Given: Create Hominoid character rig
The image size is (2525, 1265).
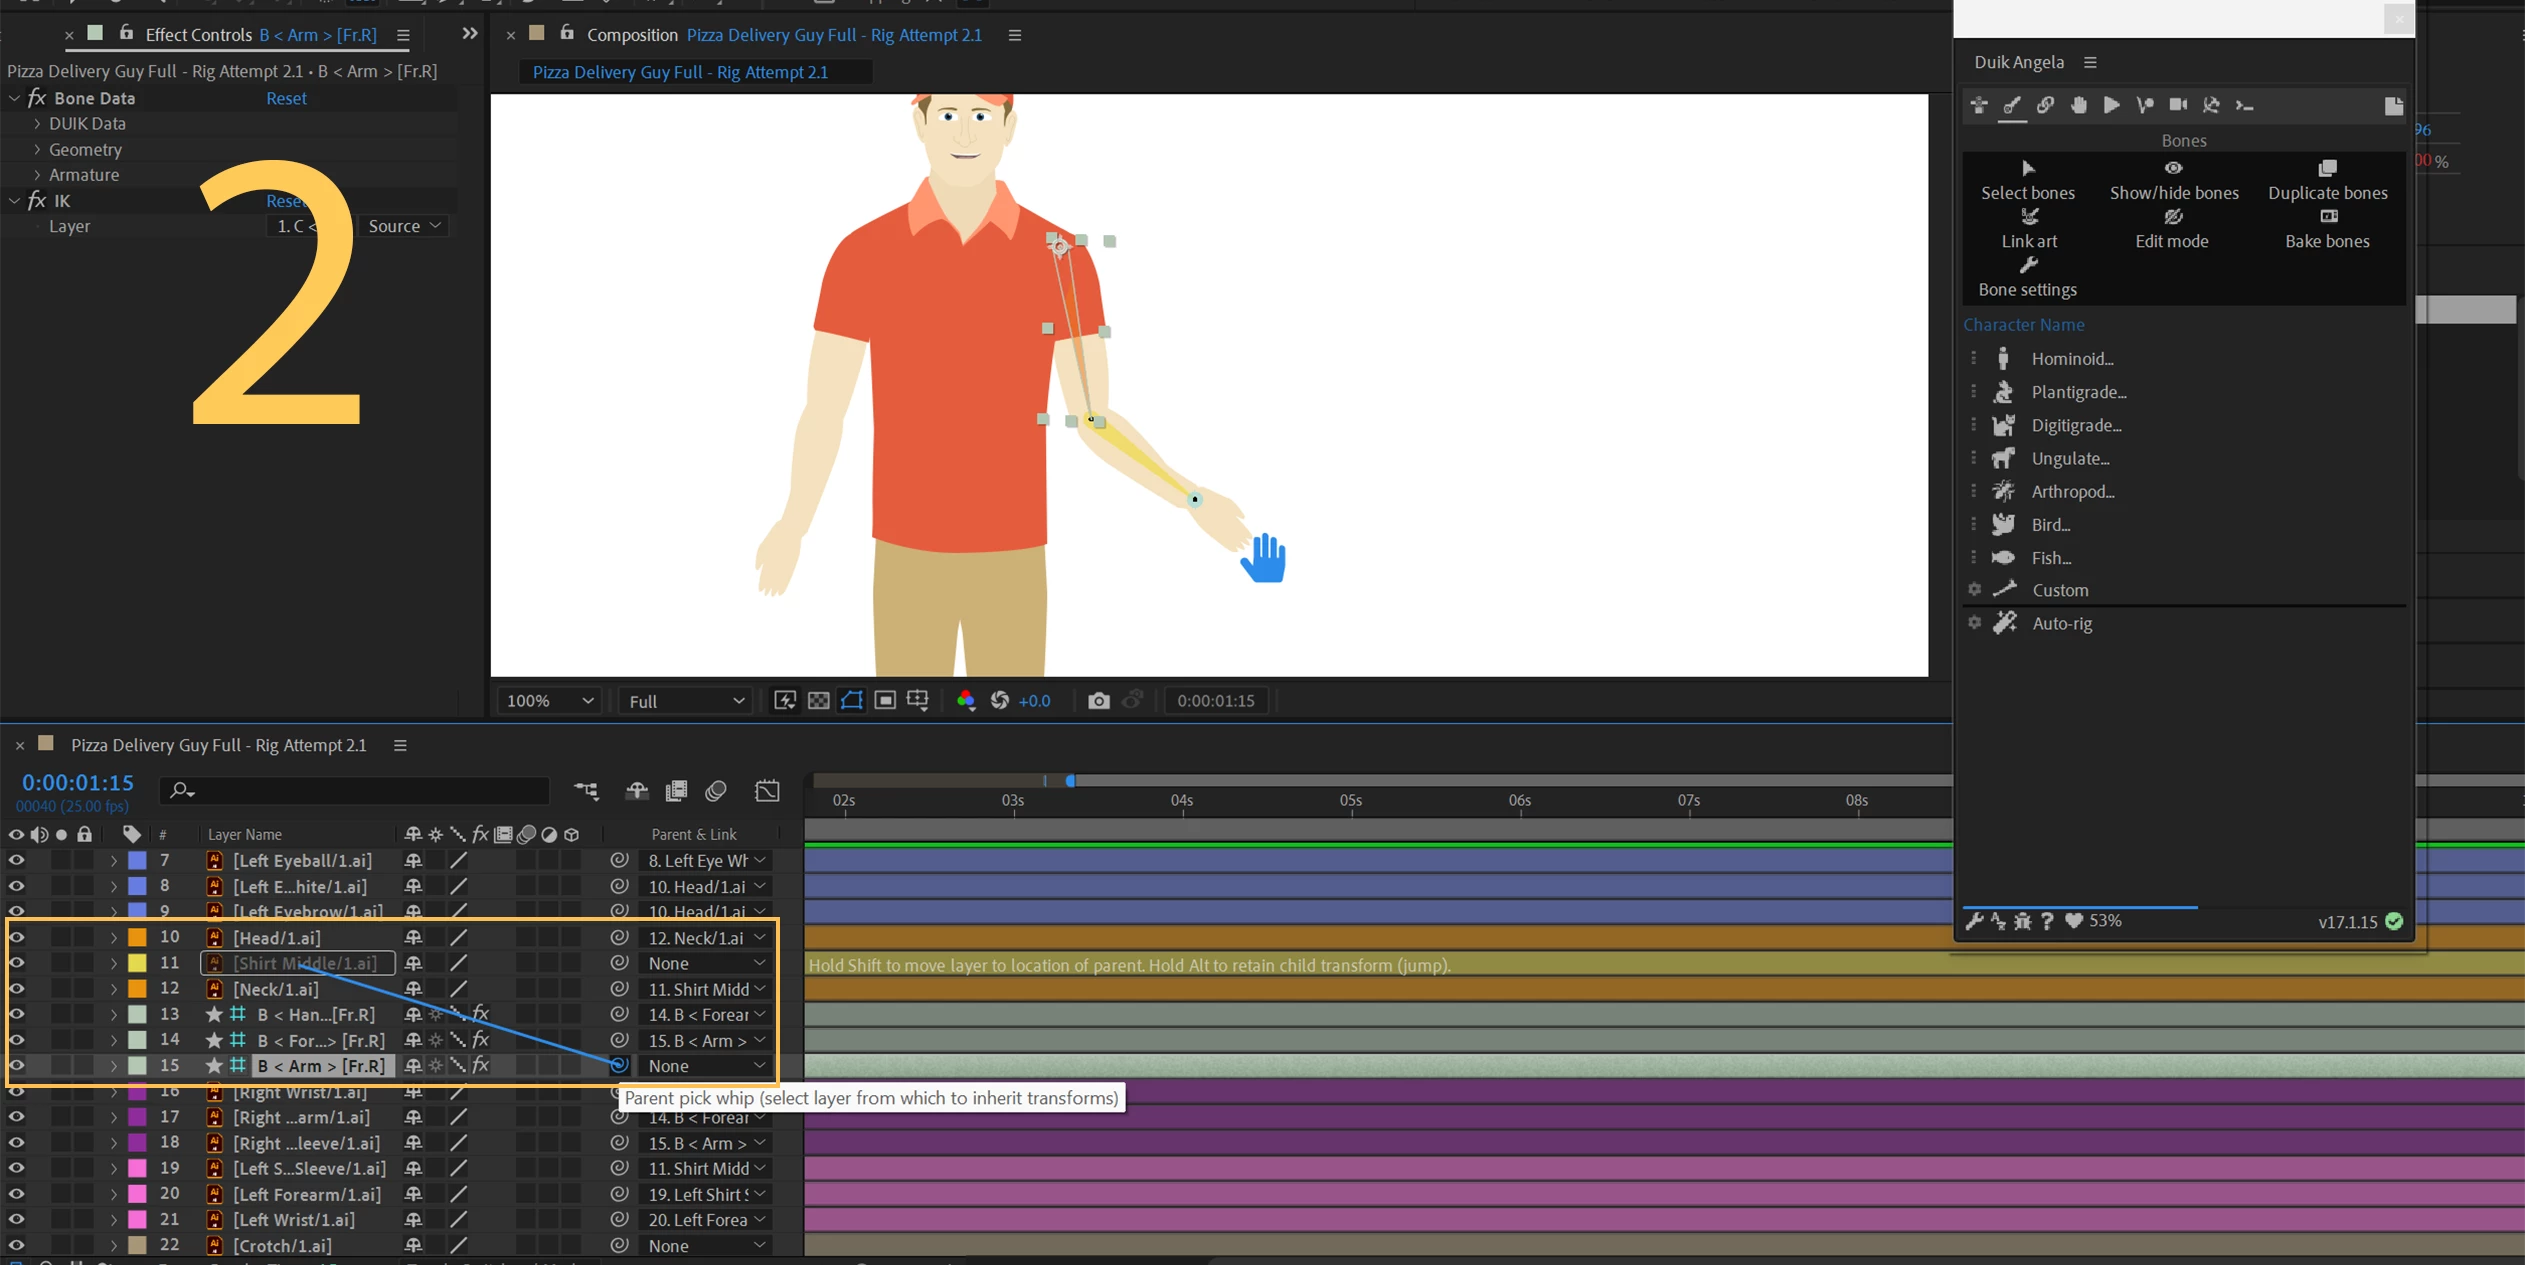Looking at the screenshot, I should tap(2071, 358).
